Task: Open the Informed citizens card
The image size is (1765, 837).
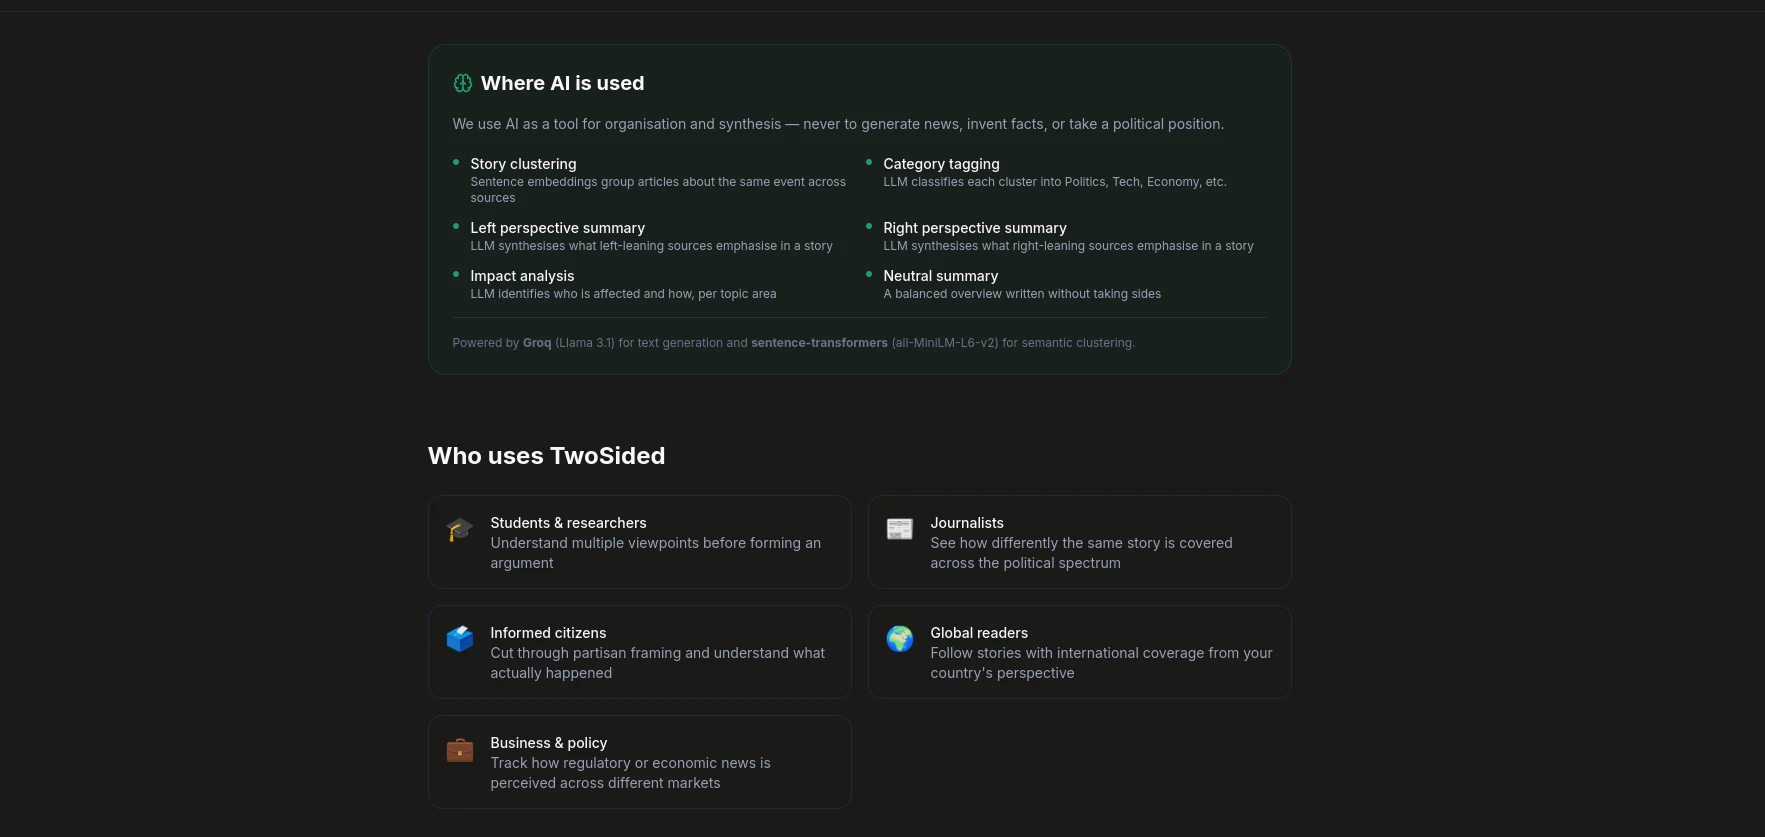Action: pos(639,652)
